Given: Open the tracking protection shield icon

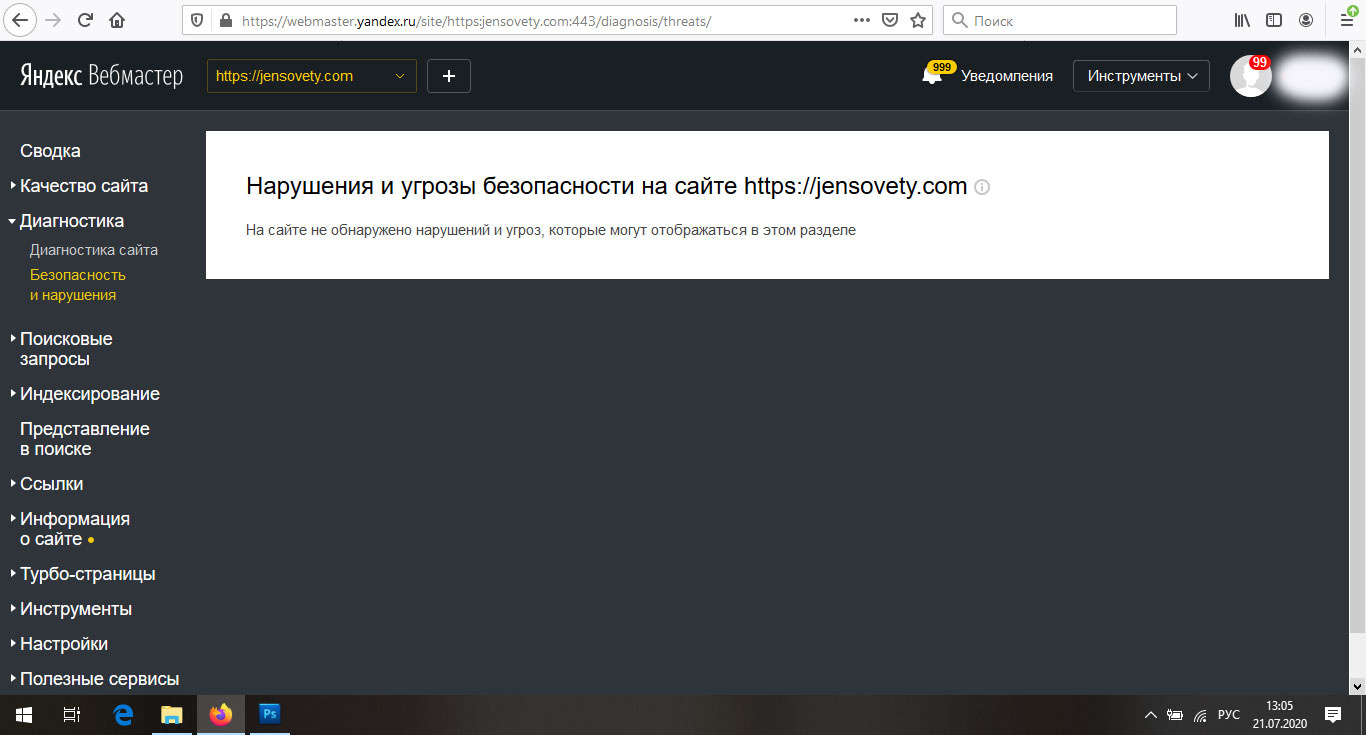Looking at the screenshot, I should tap(198, 20).
